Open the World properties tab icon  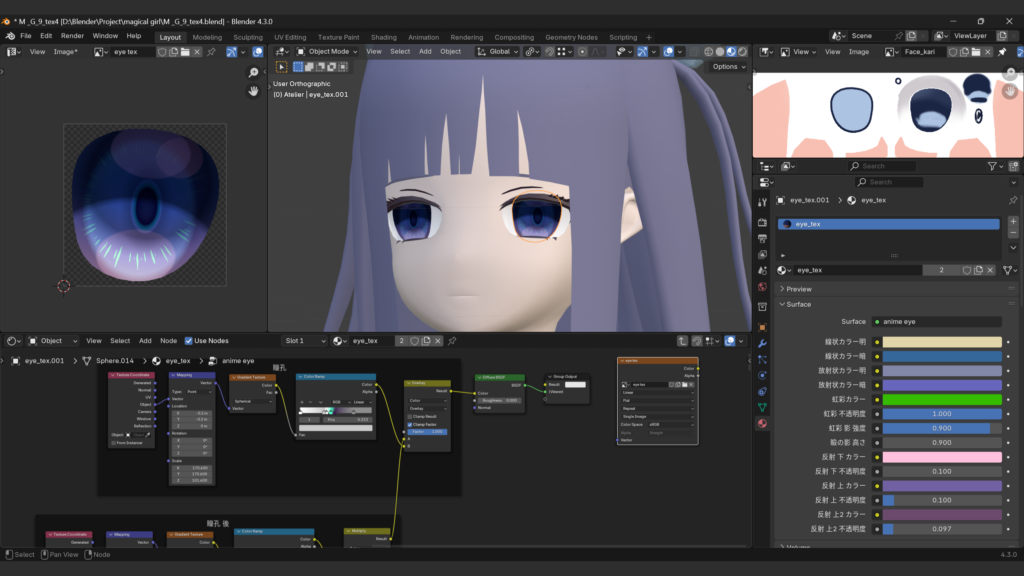762,287
